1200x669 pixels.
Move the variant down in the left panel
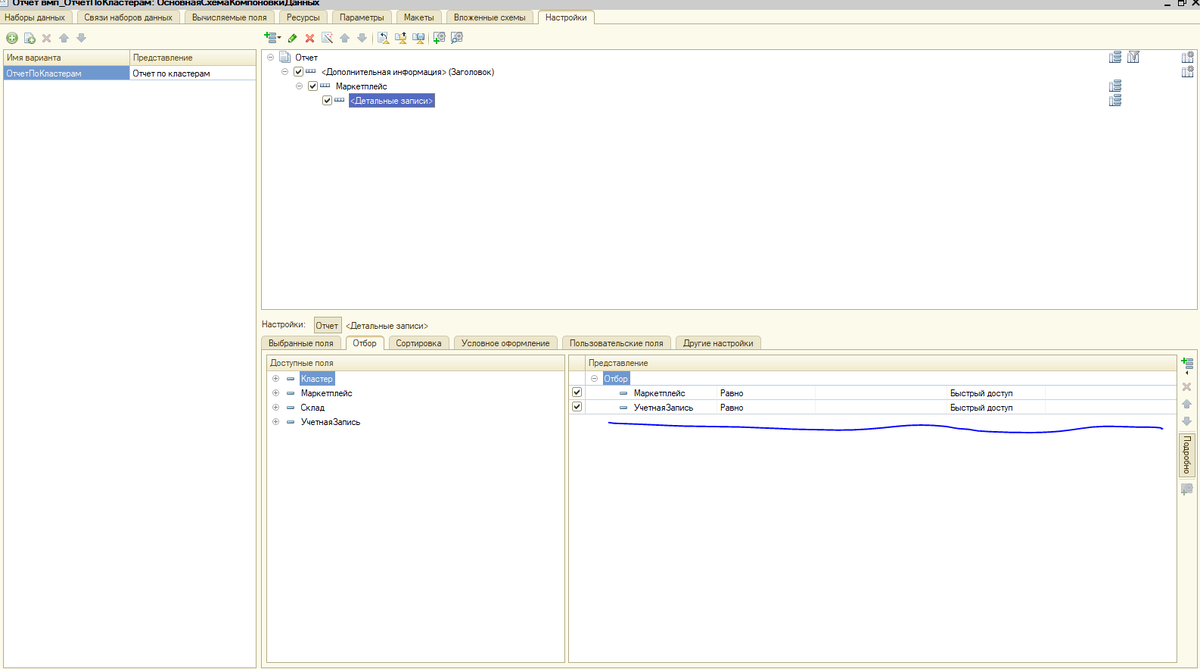[x=82, y=38]
